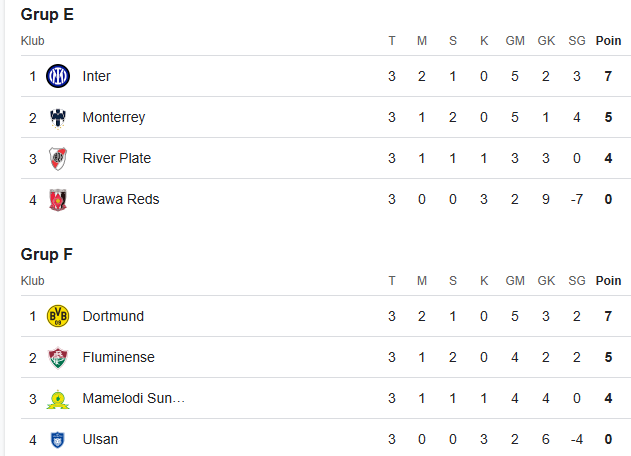Click the Klub header in Grup F
This screenshot has width=631, height=456.
pyautogui.click(x=33, y=281)
